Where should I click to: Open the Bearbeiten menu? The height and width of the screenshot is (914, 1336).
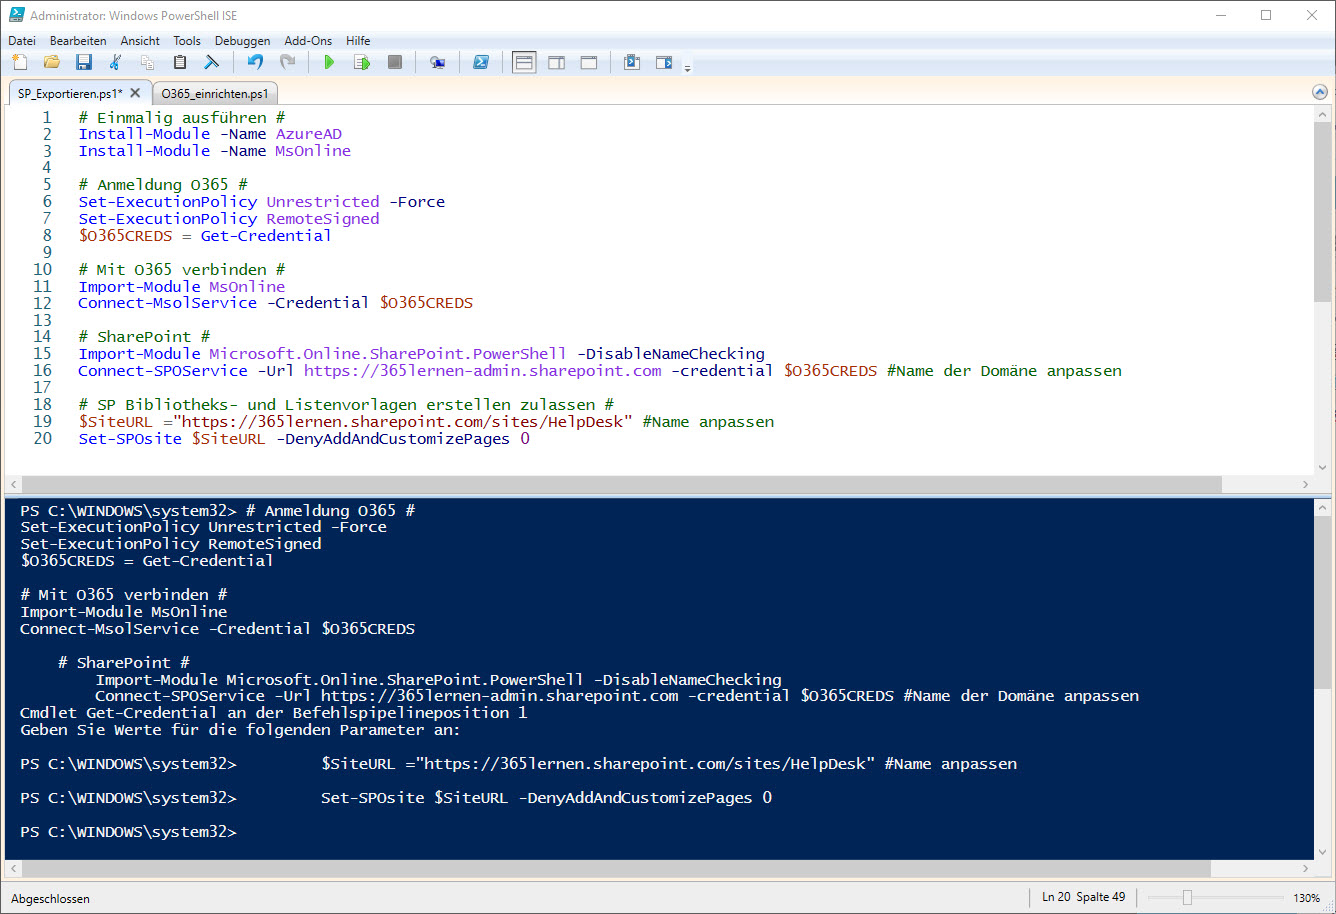click(78, 41)
